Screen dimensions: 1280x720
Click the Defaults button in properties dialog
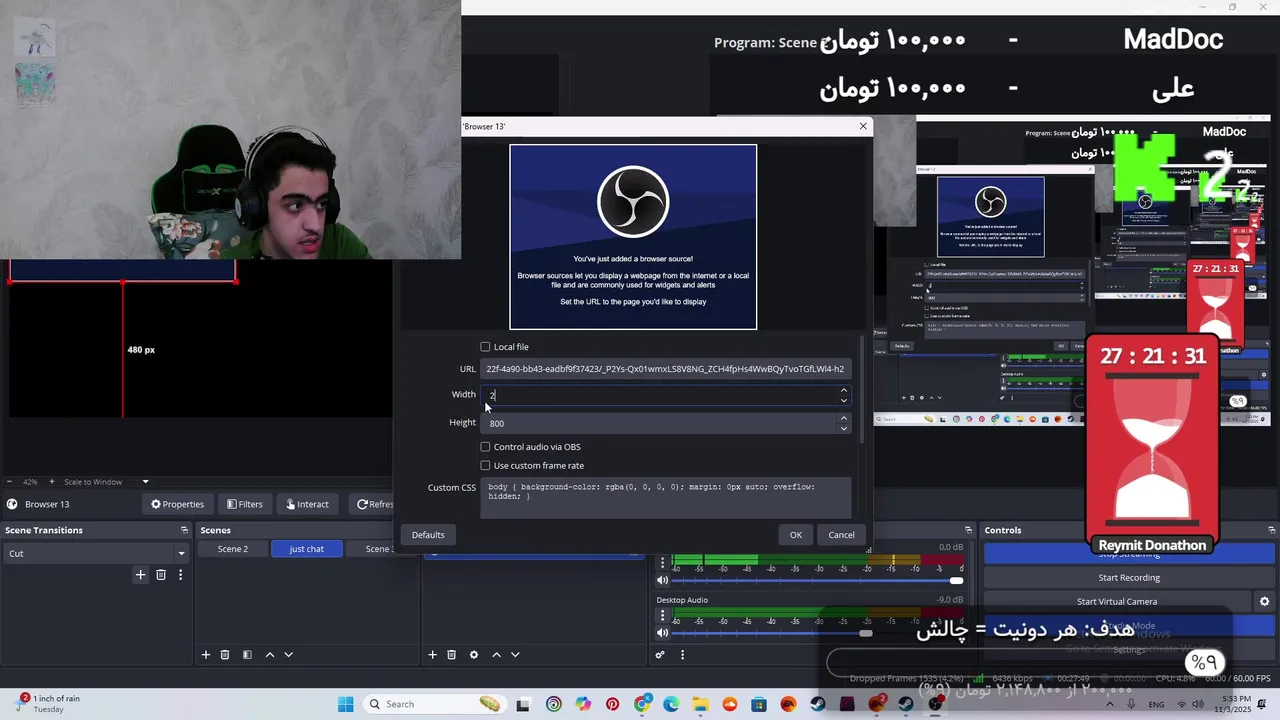click(x=428, y=535)
